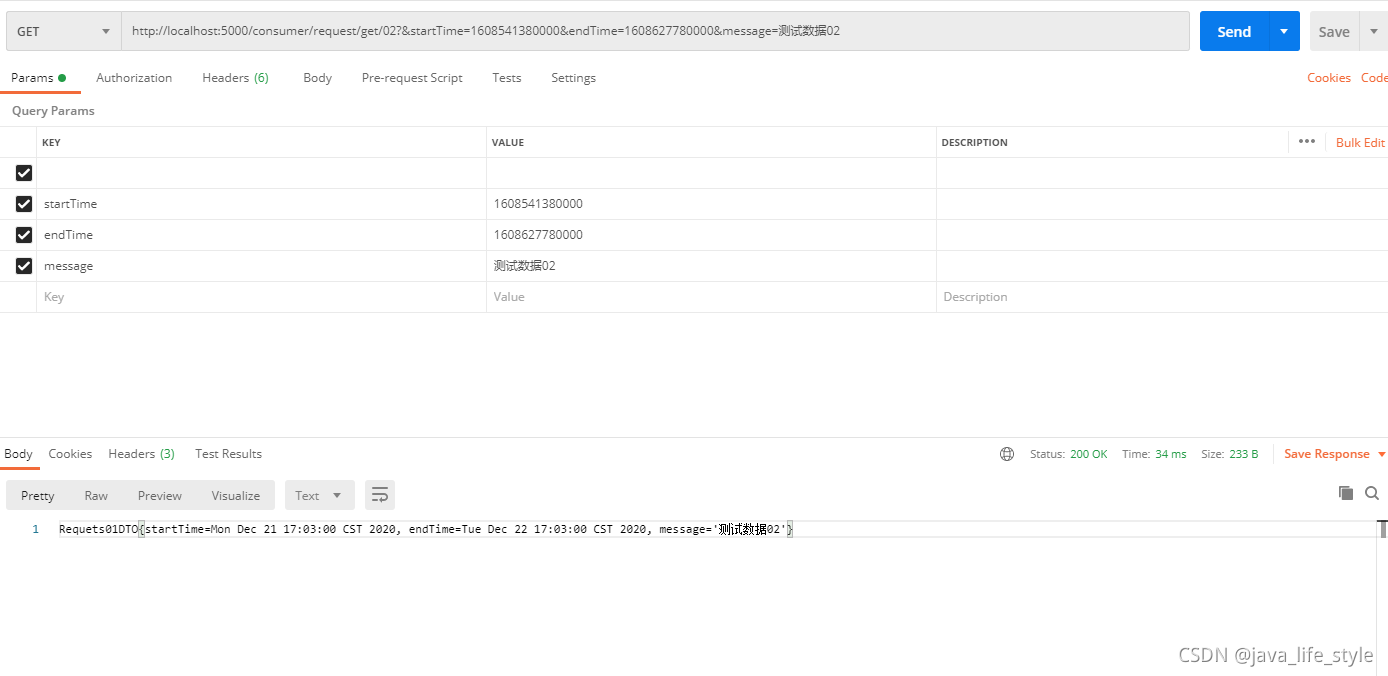Open the Text format dropdown
Screen dimensions: 1388x676
[x=320, y=496]
